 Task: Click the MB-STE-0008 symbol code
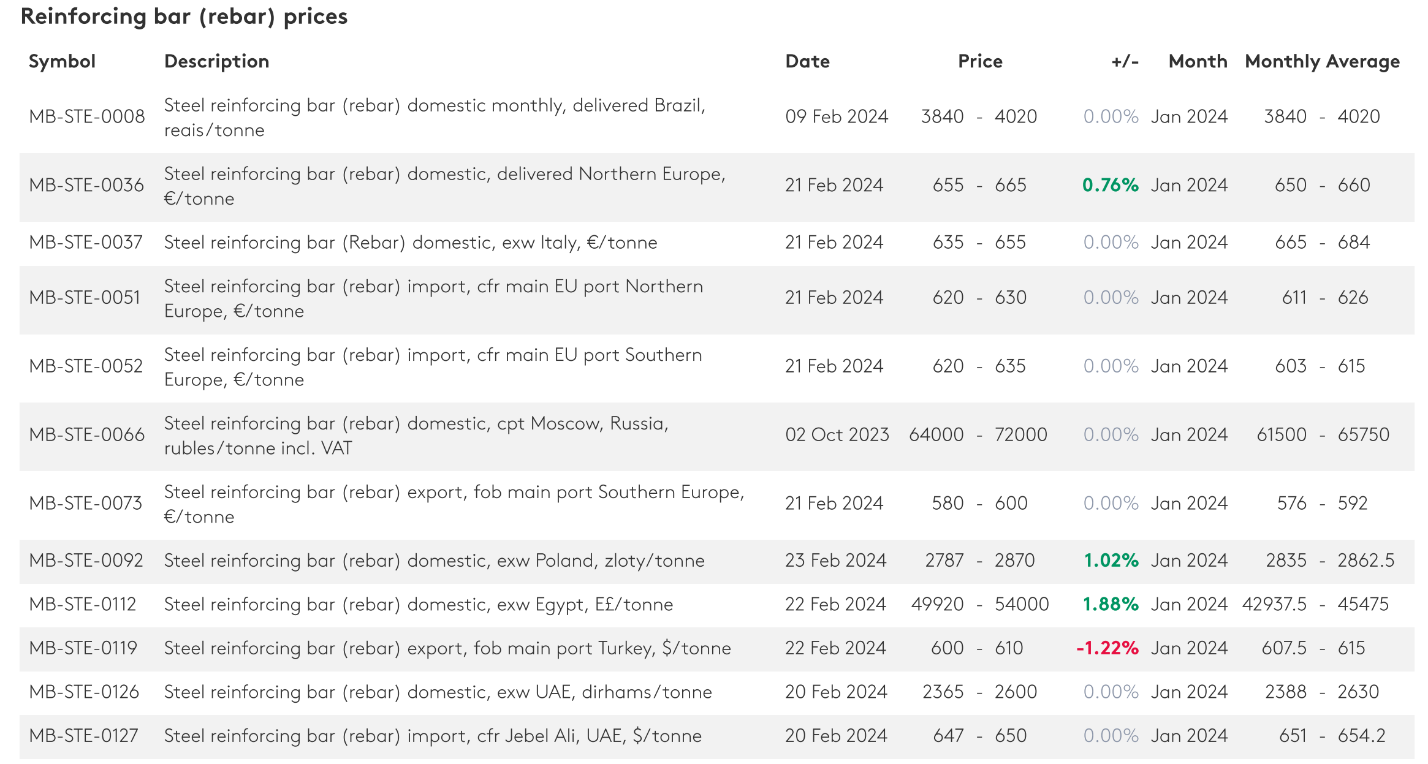(x=86, y=117)
